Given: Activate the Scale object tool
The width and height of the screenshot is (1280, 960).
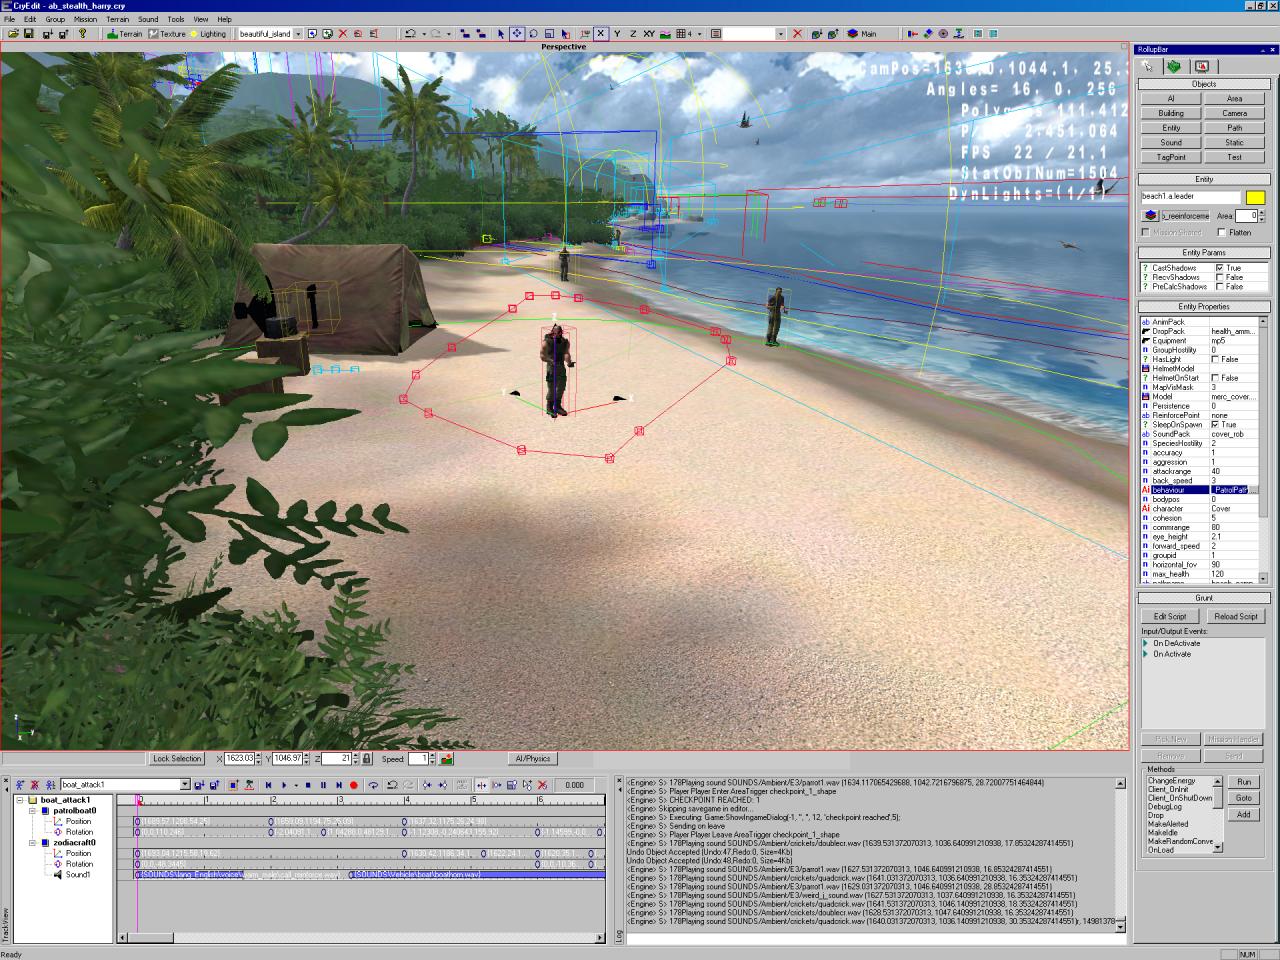Looking at the screenshot, I should (x=549, y=34).
